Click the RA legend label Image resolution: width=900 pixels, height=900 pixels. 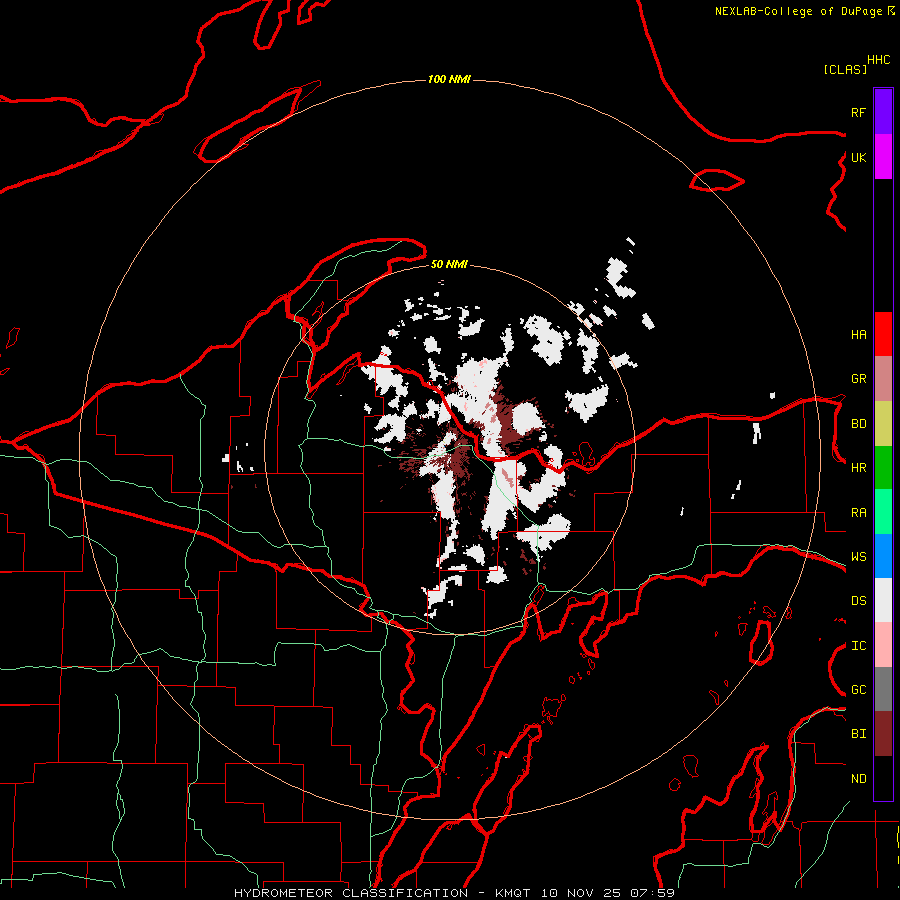[858, 513]
